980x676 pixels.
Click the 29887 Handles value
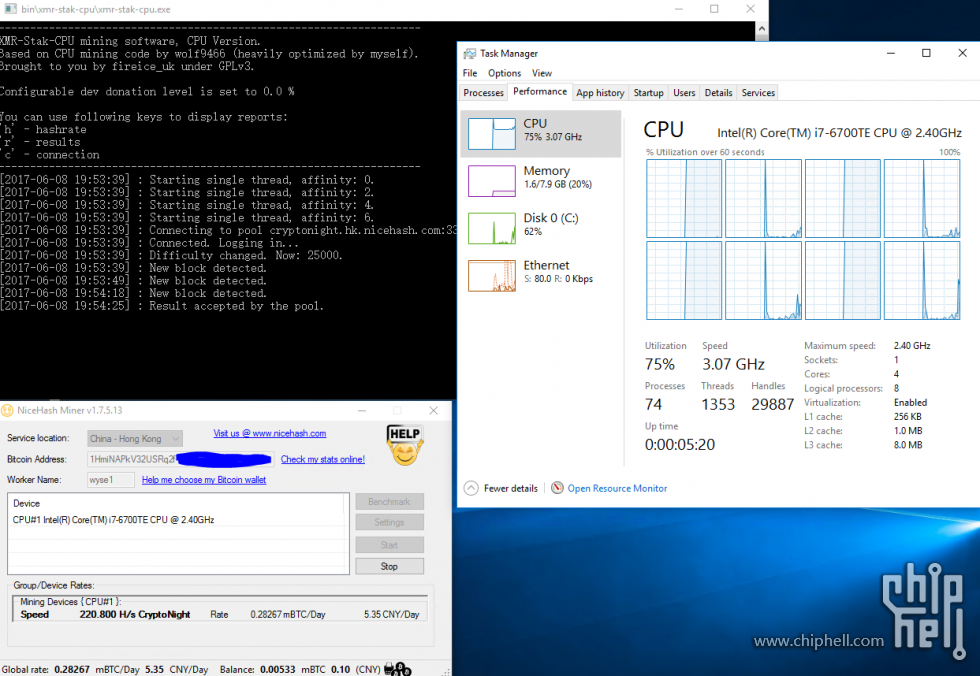coord(772,404)
